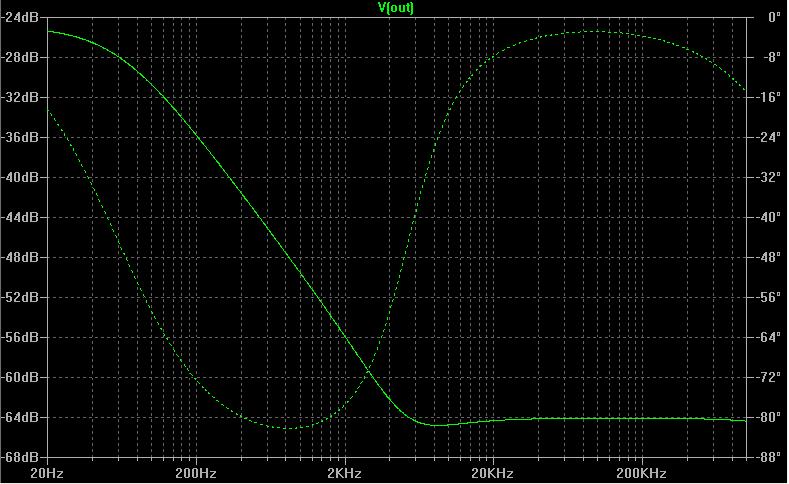The width and height of the screenshot is (789, 484).
Task: Click the -36dB magnitude axis label
Action: (x=20, y=137)
